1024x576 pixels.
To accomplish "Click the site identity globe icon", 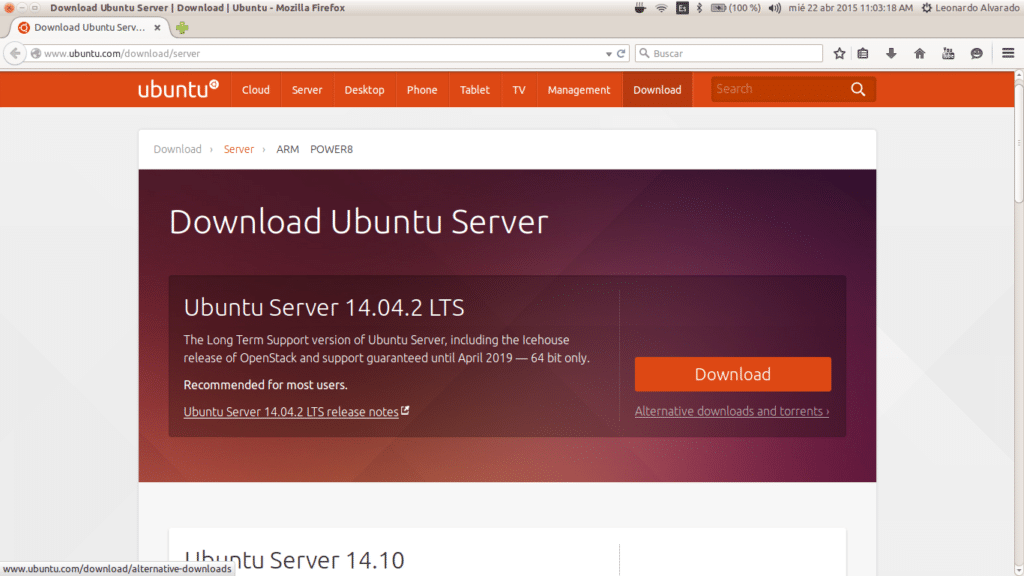I will point(36,54).
